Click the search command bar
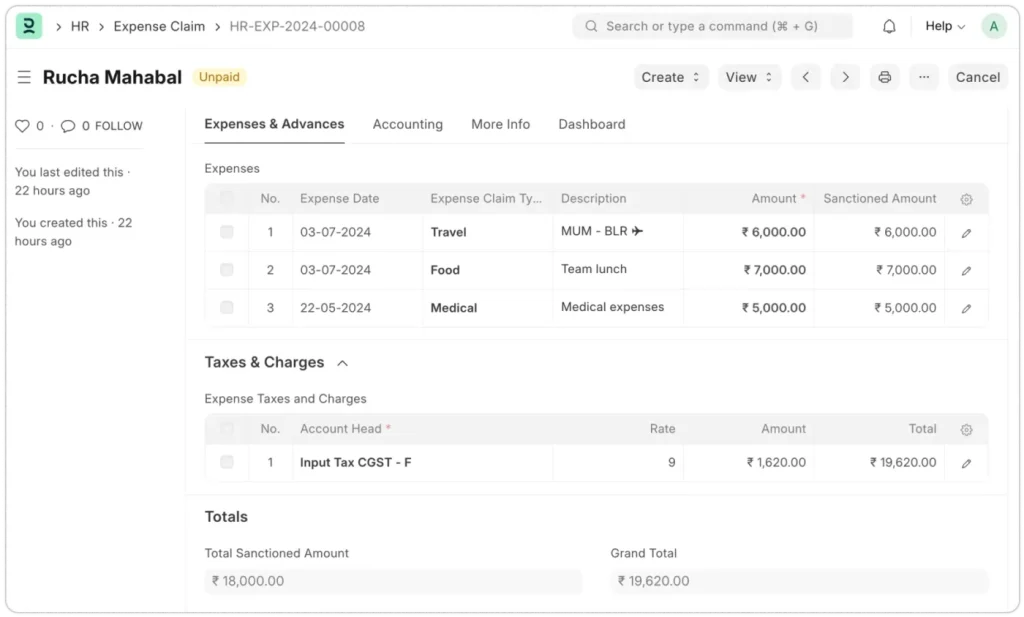 [712, 26]
